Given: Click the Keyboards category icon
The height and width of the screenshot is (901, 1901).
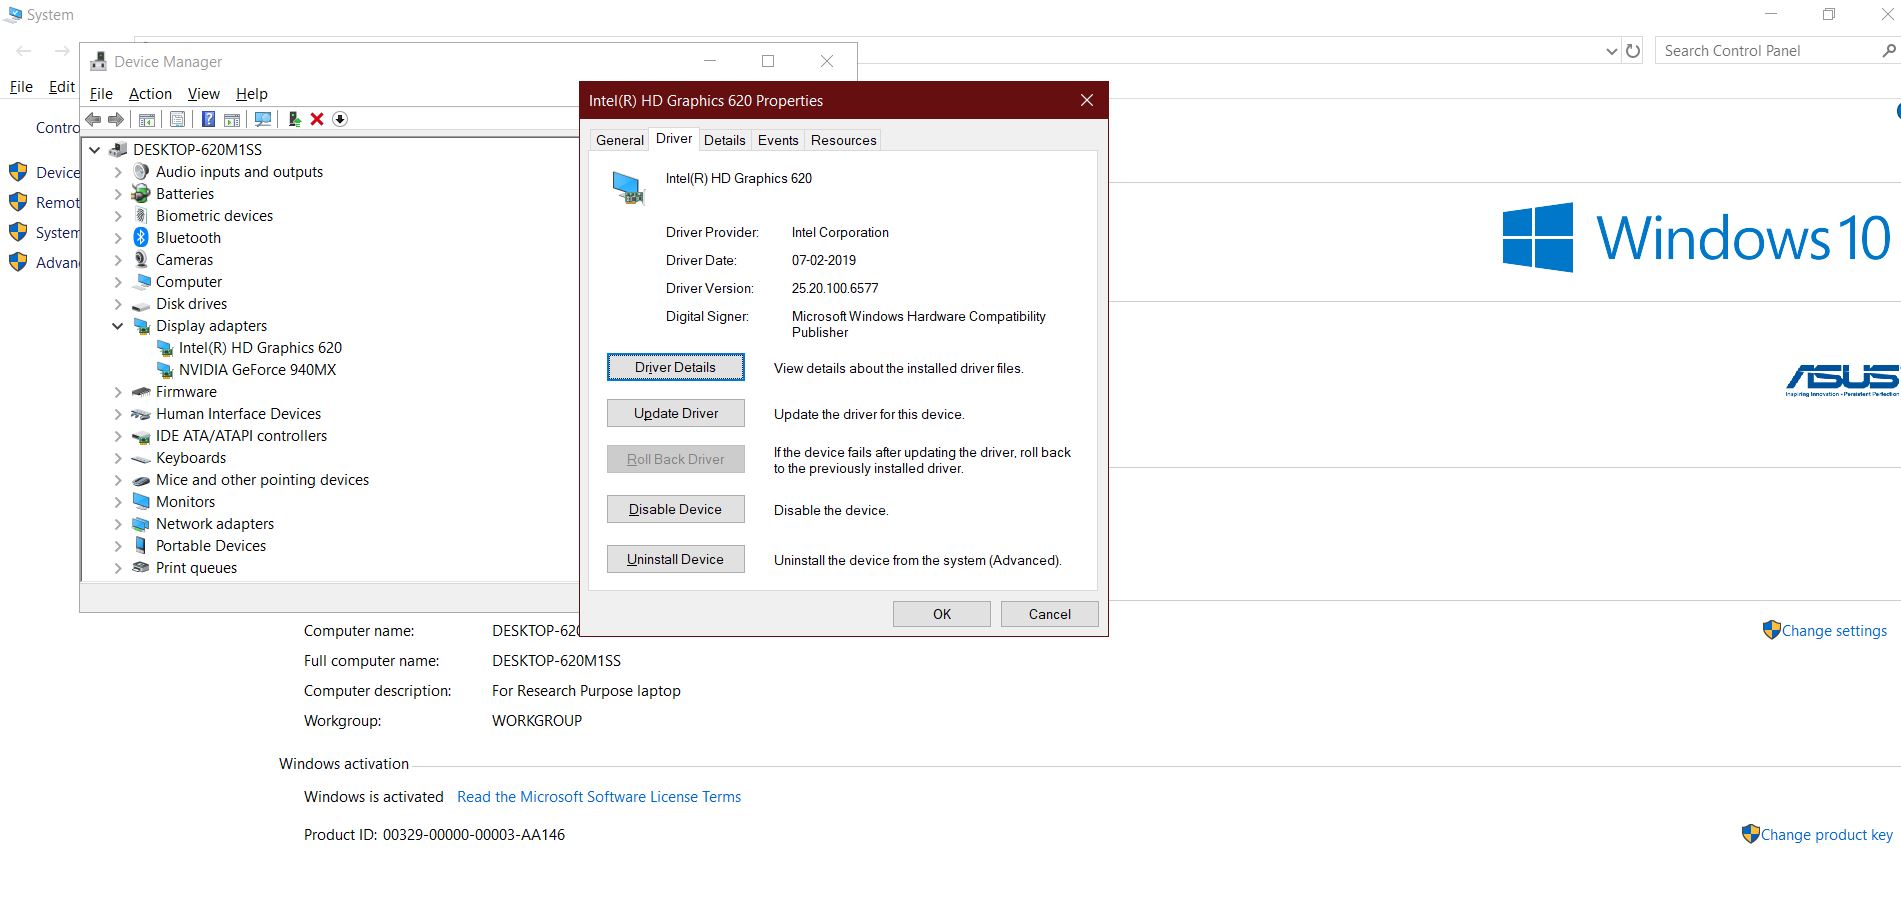Looking at the screenshot, I should pos(141,458).
